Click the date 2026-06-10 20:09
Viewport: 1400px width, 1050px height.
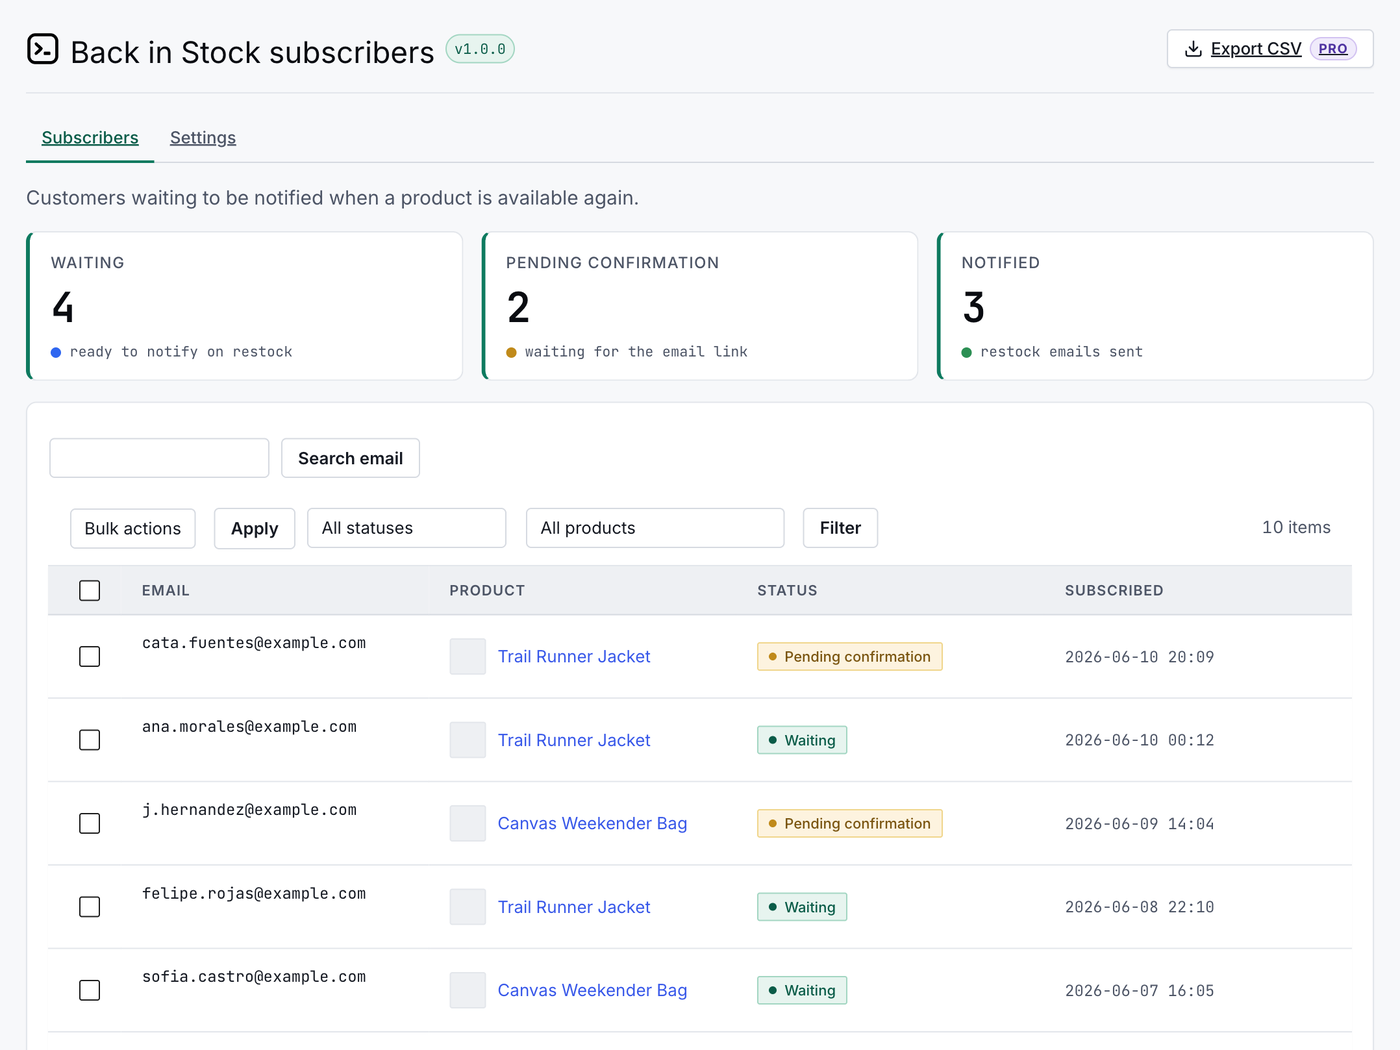click(x=1139, y=657)
